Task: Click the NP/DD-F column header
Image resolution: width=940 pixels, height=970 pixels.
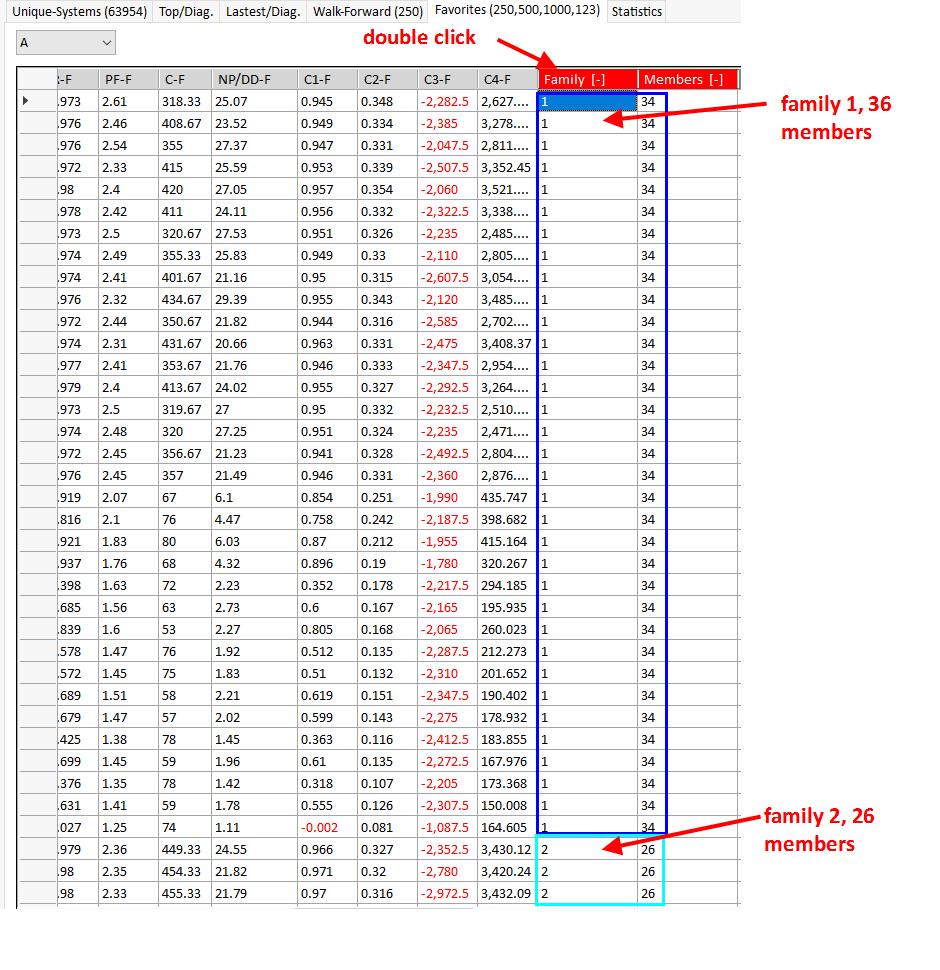Action: click(x=254, y=80)
